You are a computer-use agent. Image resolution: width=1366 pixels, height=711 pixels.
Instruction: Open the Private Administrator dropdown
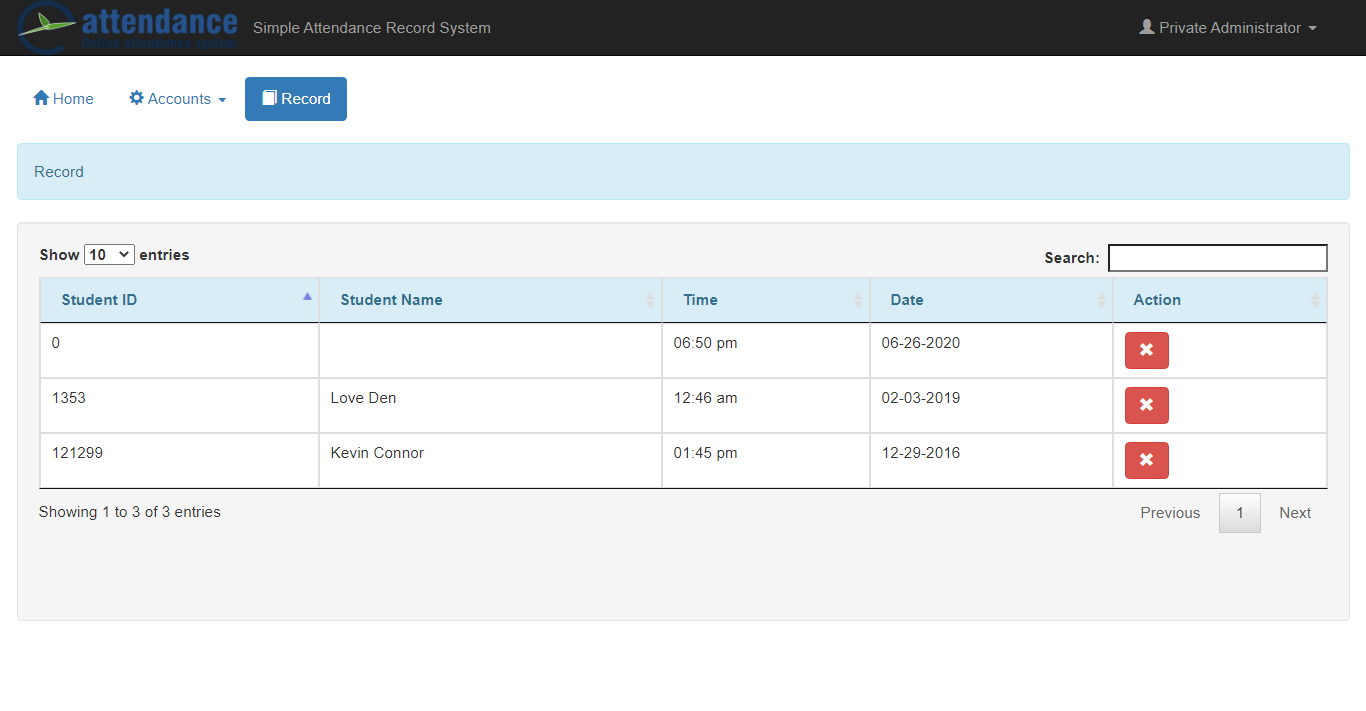pos(1228,27)
